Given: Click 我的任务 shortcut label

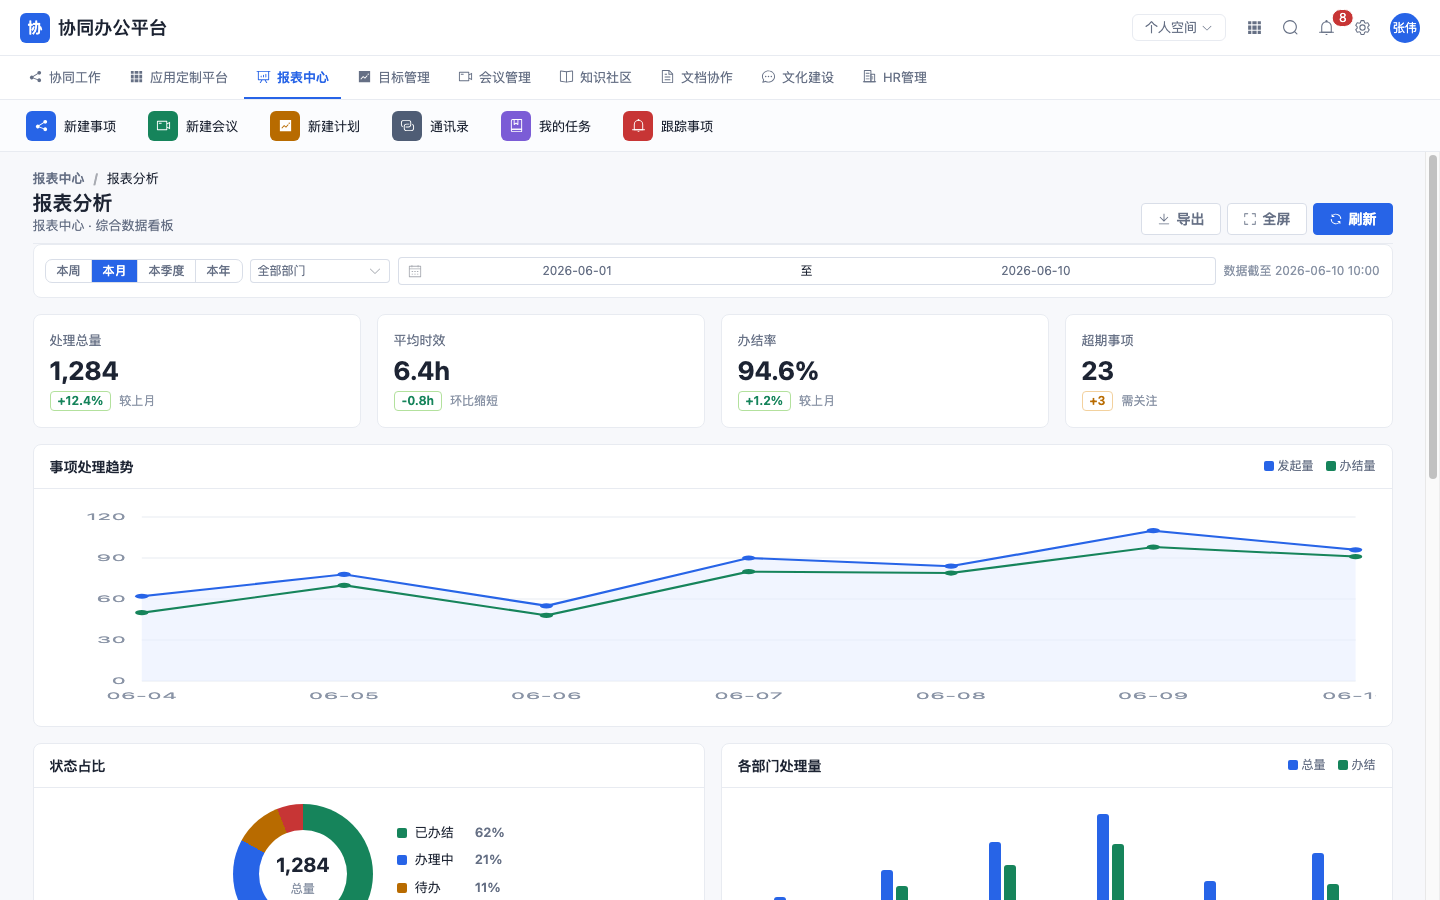Looking at the screenshot, I should click(x=565, y=126).
